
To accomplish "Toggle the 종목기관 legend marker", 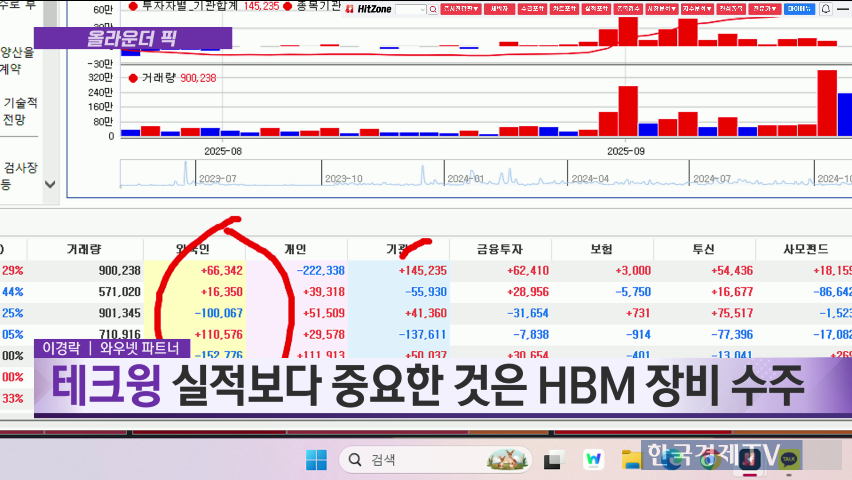I will click(x=287, y=7).
